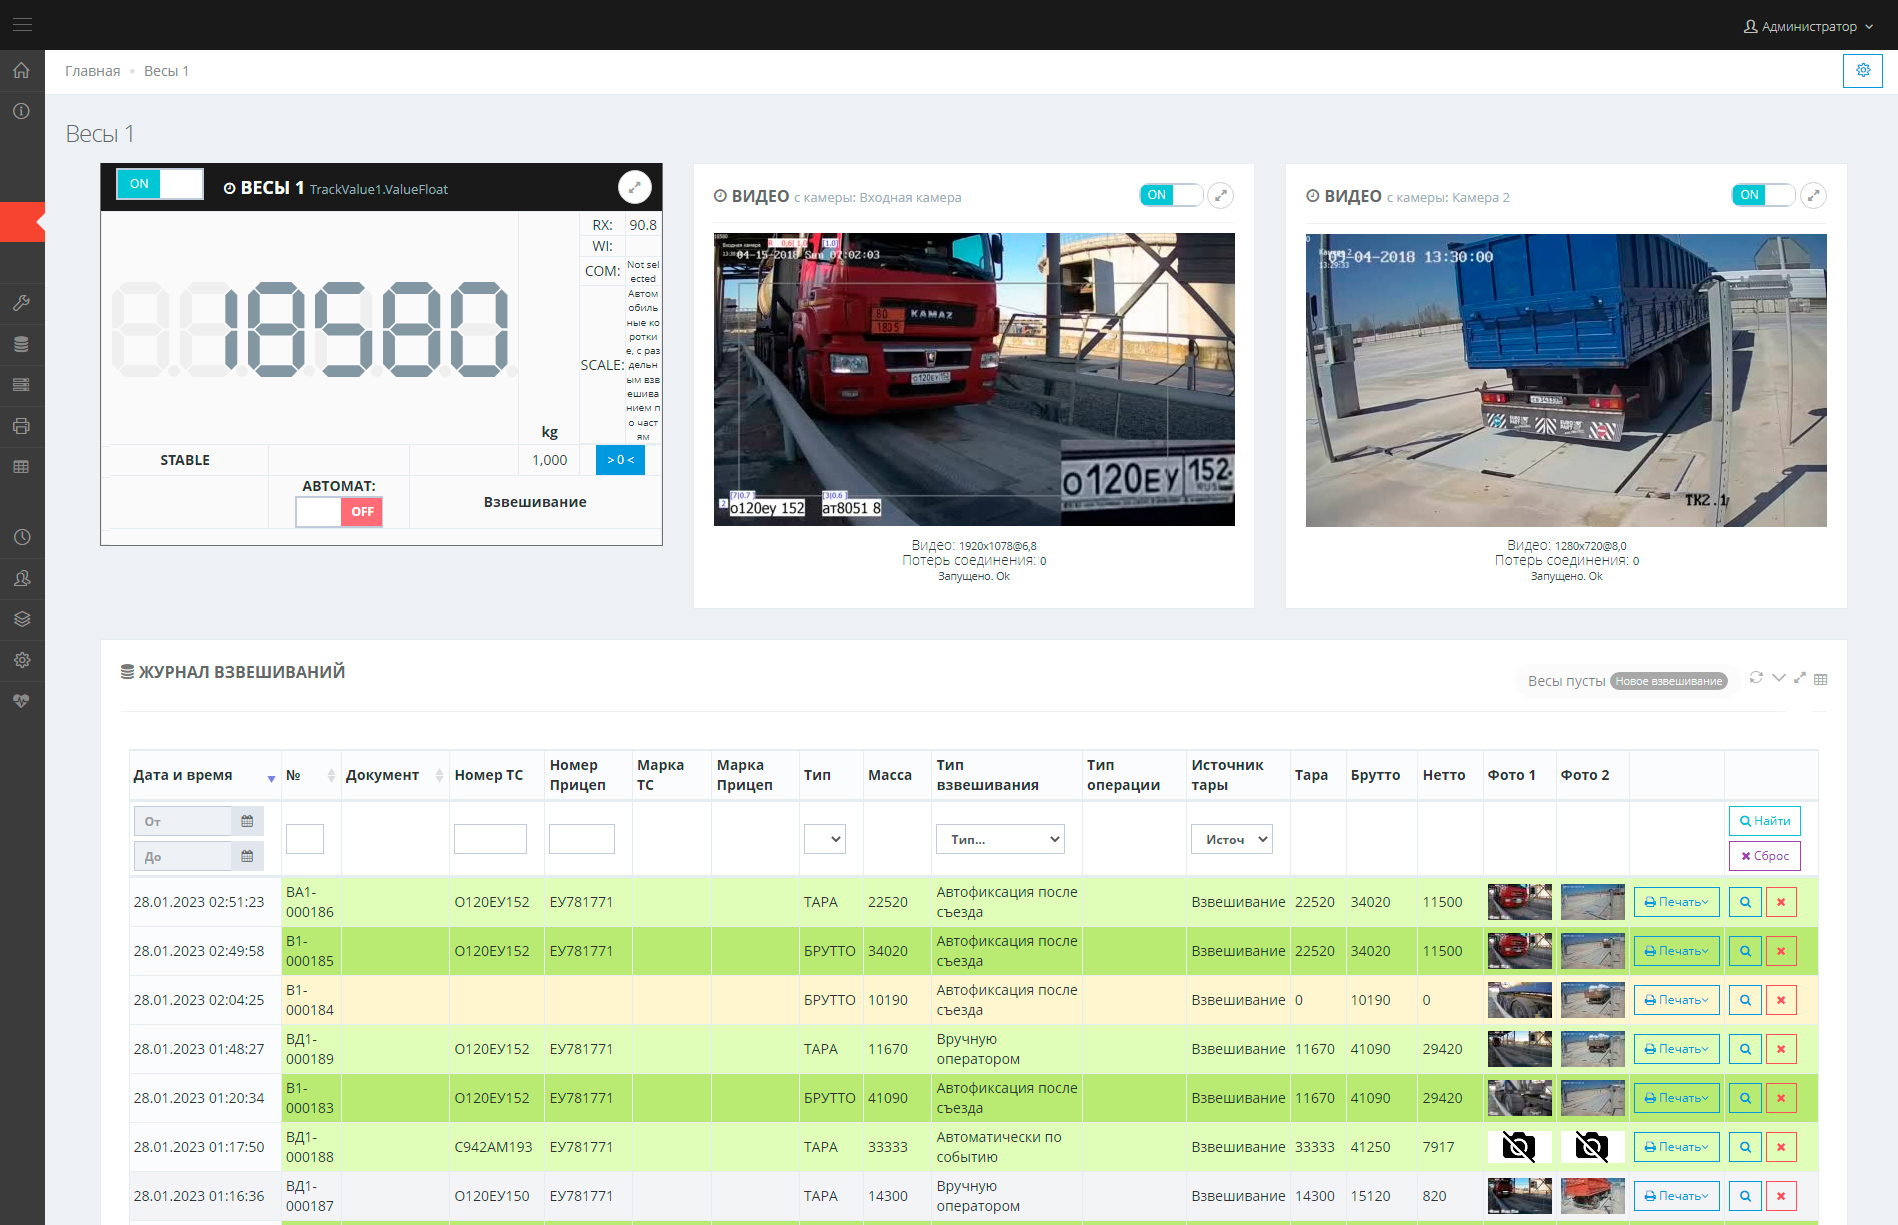Open the printer icon in sidebar
1898x1225 pixels.
22,426
